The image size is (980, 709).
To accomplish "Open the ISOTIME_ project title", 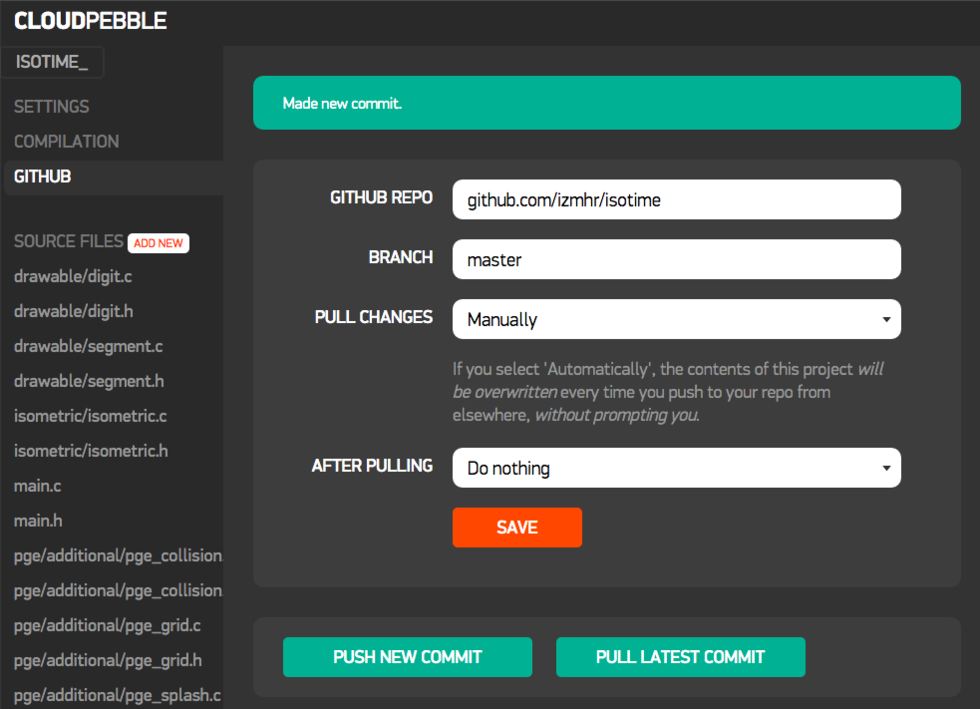I will click(52, 62).
